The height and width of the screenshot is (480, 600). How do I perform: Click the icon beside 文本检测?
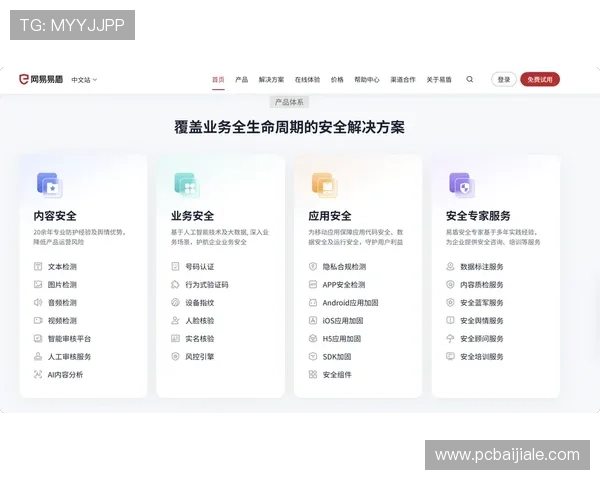coord(38,266)
